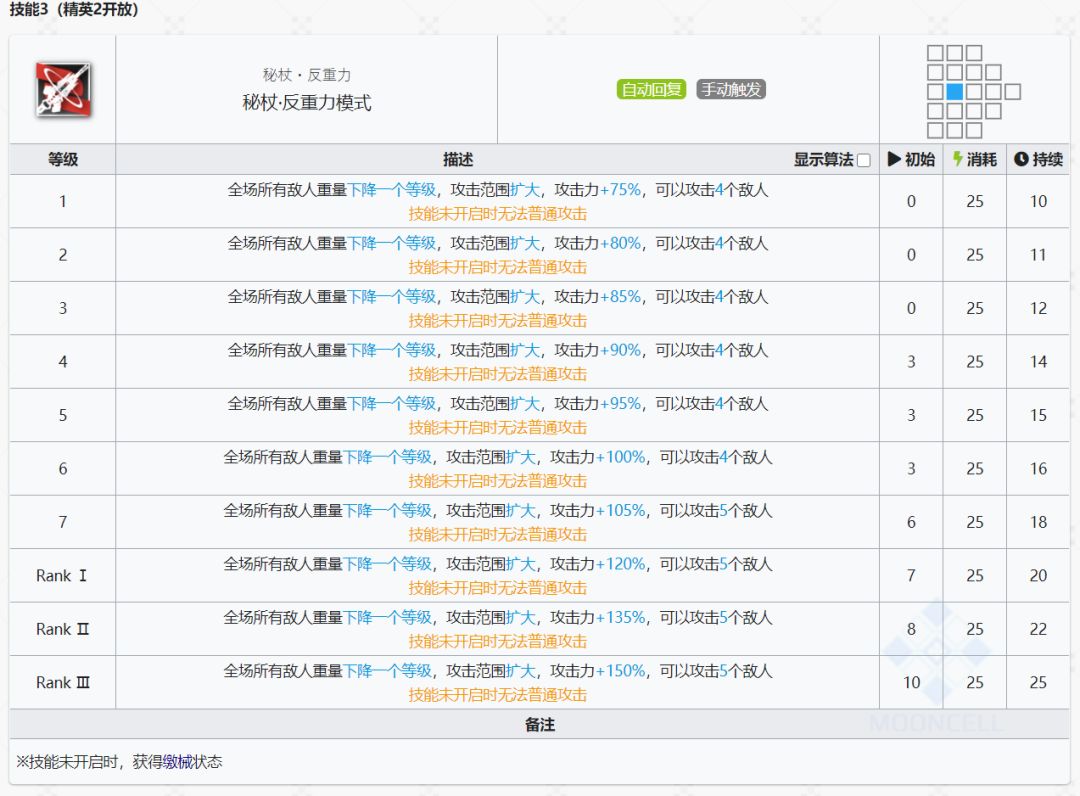Click the 等级 column header
This screenshot has width=1080, height=796.
pos(63,160)
